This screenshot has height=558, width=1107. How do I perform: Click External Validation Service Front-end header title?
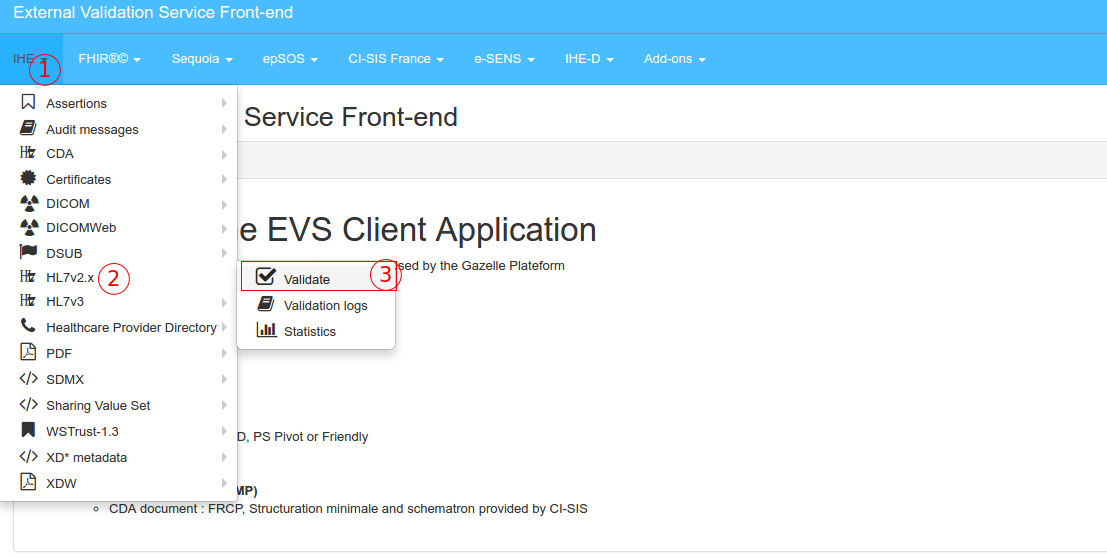tap(153, 14)
